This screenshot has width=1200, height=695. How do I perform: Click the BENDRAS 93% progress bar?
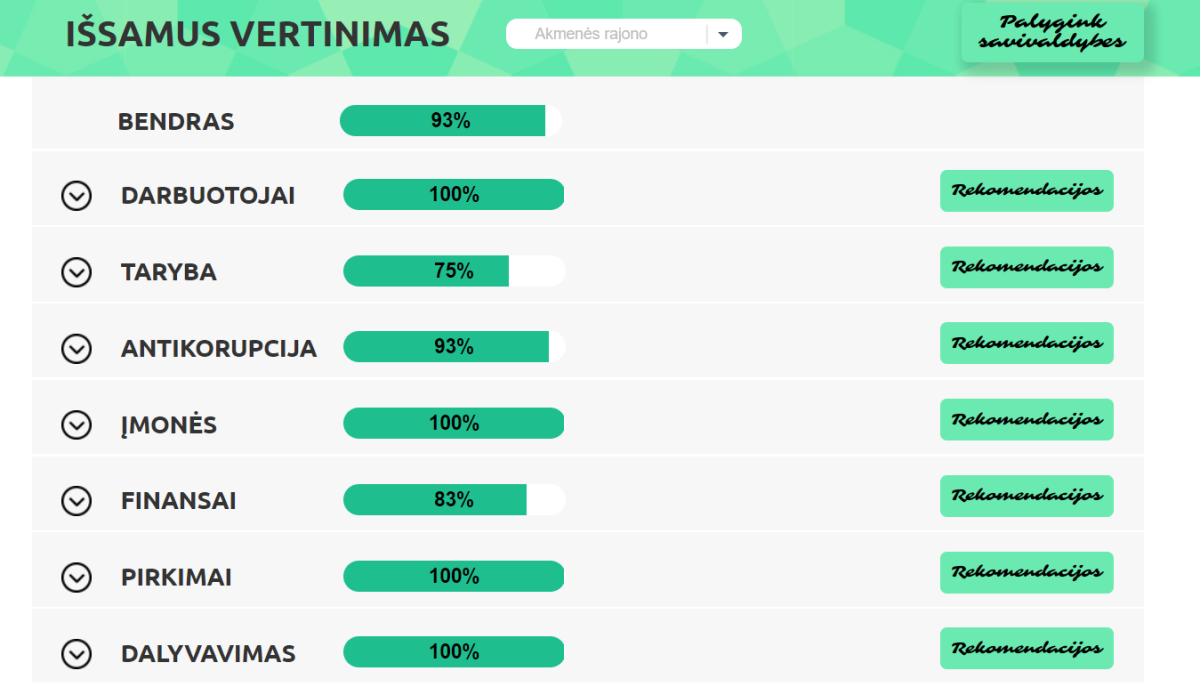[x=451, y=121]
